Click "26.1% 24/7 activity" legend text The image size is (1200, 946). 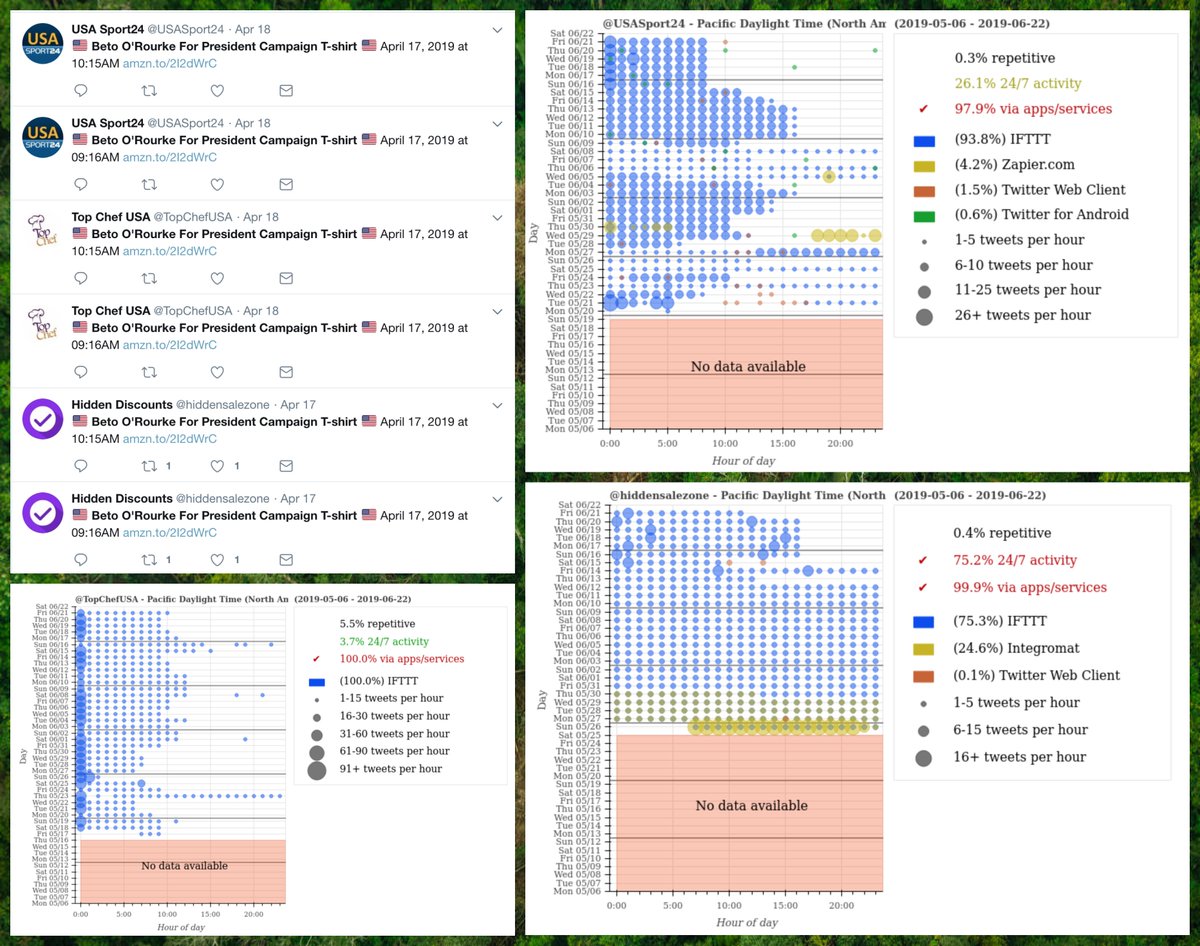click(x=1018, y=83)
